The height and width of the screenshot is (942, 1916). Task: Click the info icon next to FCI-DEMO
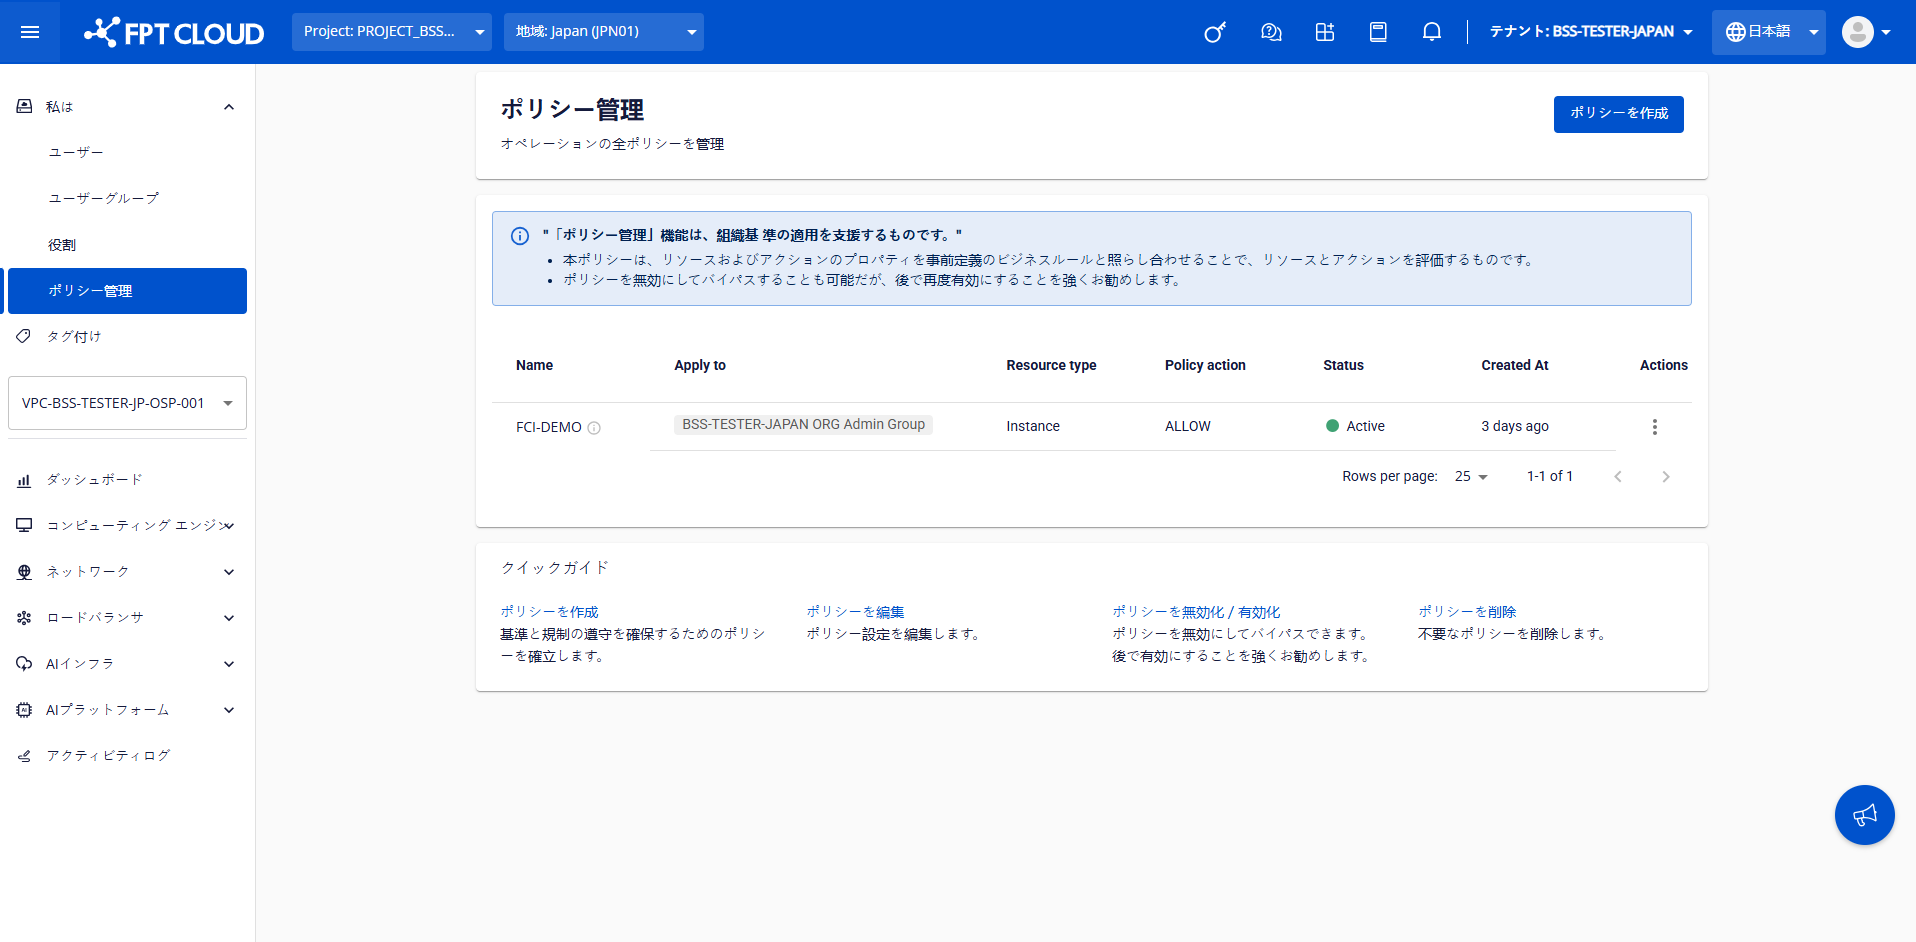[594, 428]
